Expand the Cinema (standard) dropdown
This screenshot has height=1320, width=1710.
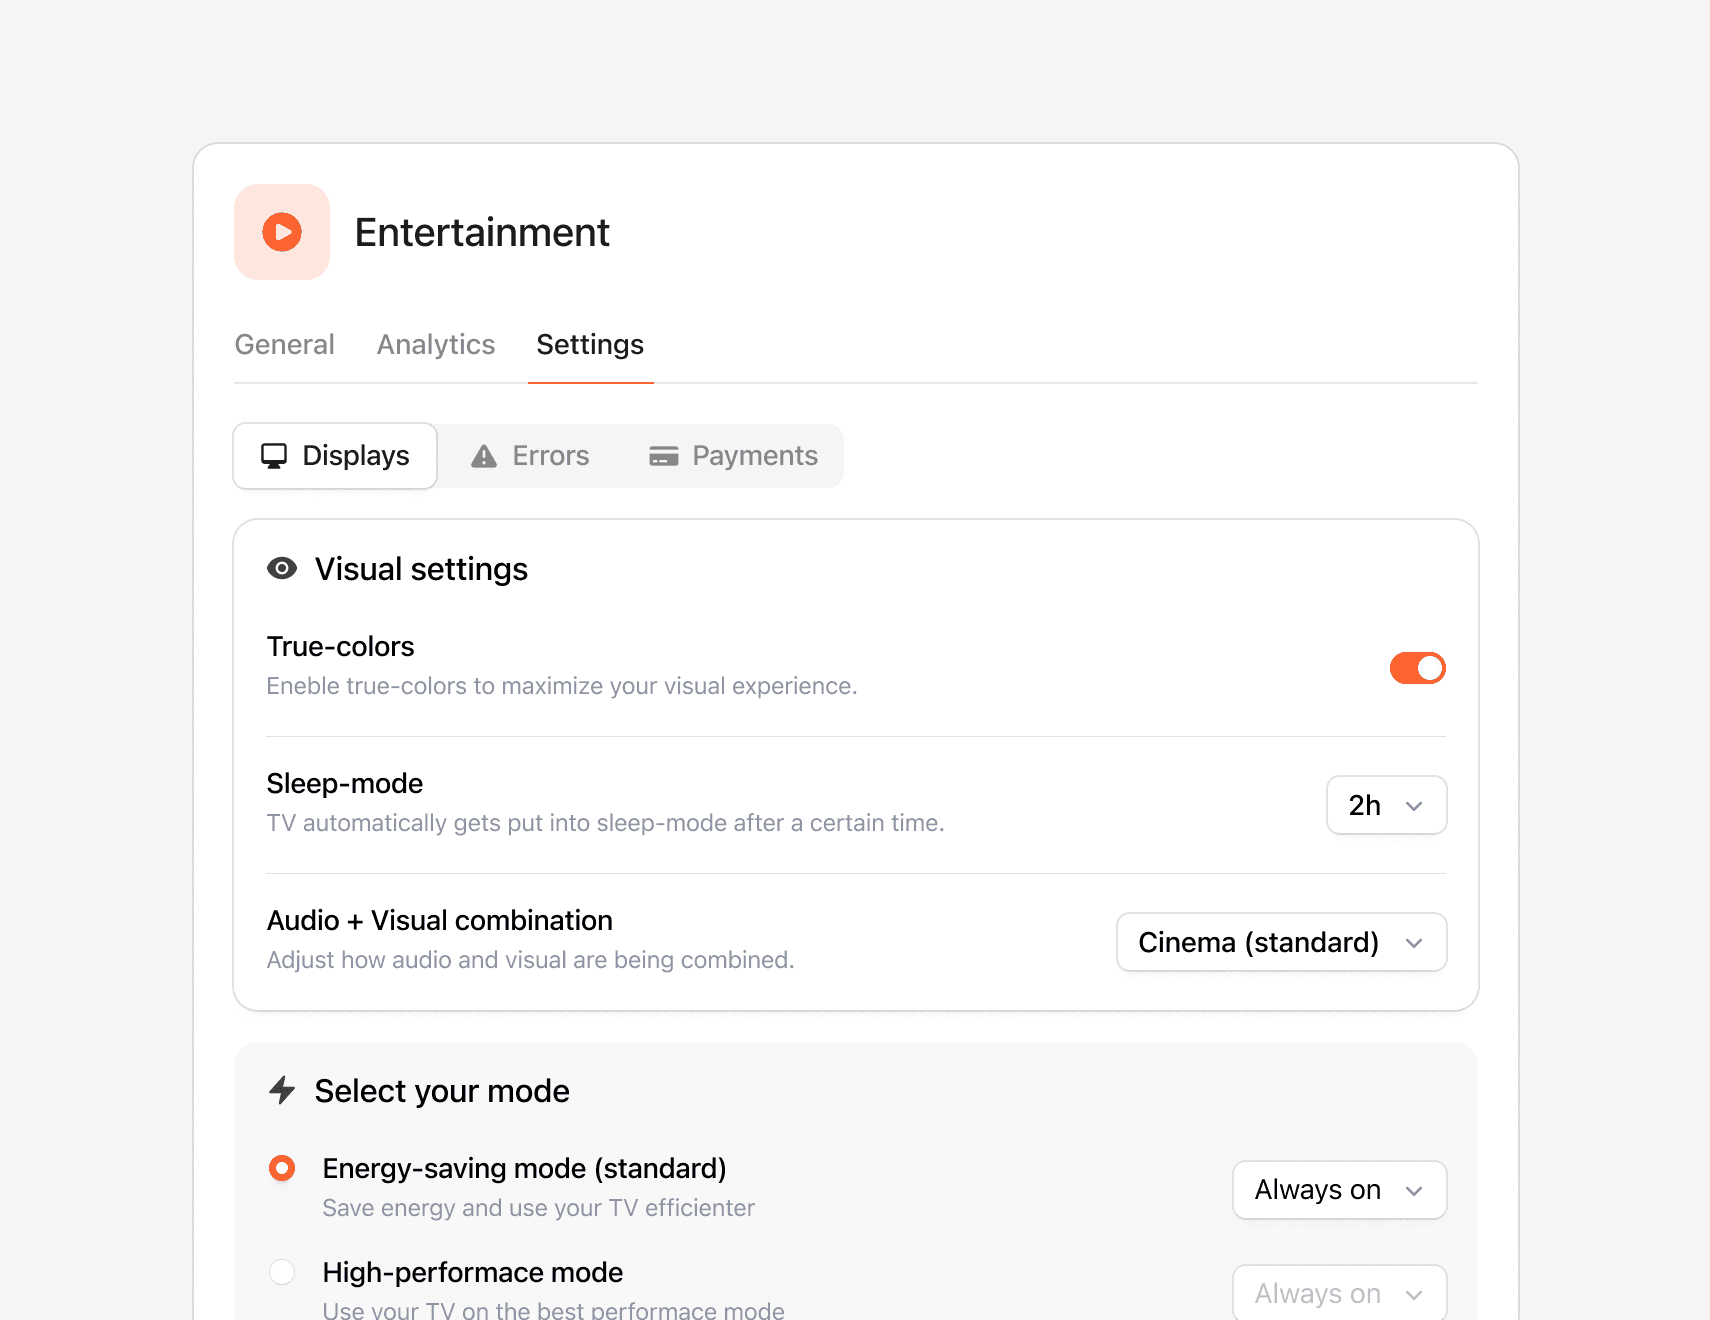1281,942
